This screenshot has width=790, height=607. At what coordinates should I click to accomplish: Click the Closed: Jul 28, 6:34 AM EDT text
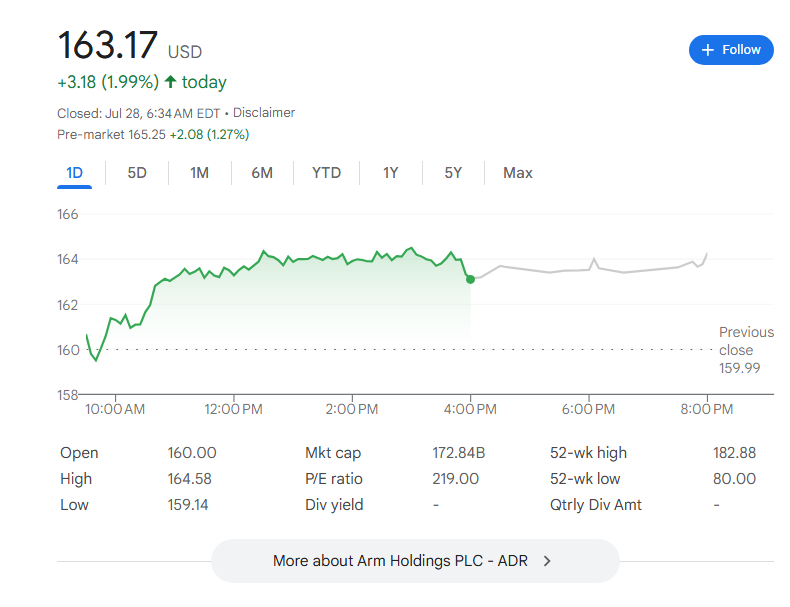[139, 113]
